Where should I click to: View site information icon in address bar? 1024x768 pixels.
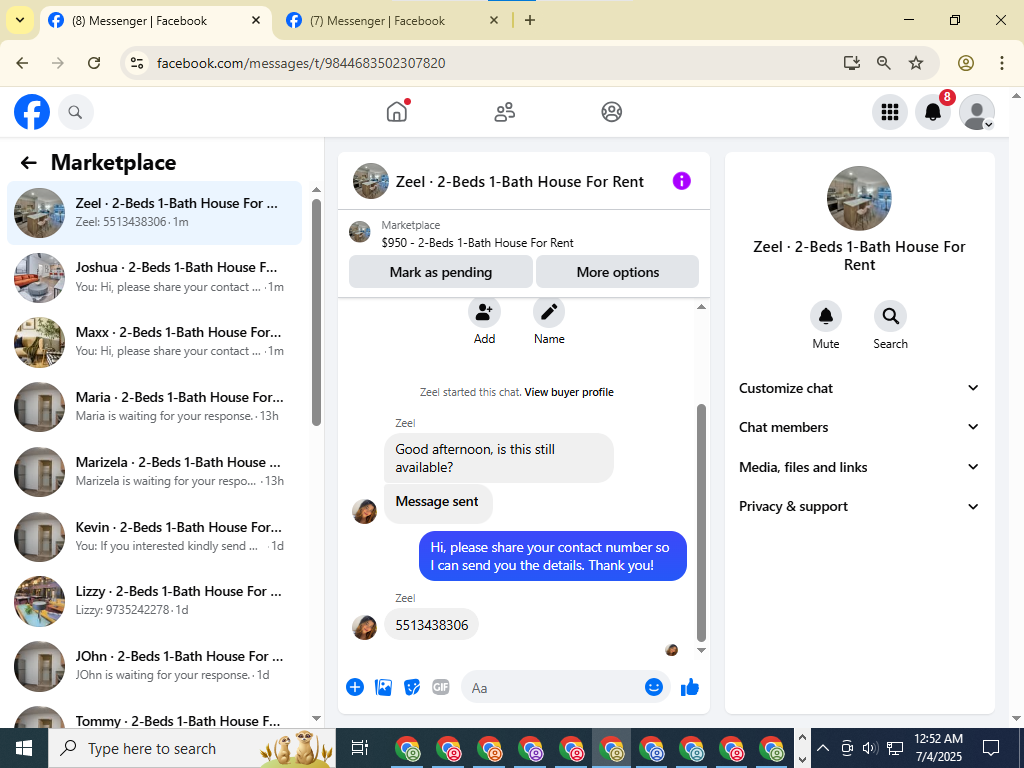(136, 63)
